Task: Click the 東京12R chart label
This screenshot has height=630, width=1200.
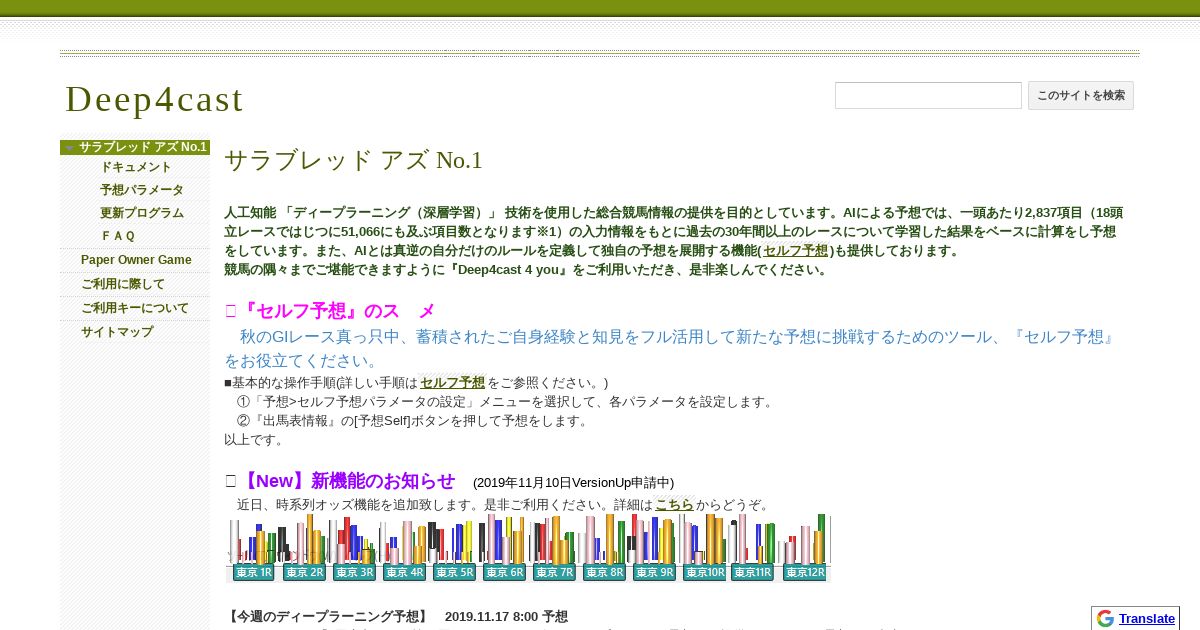Action: point(803,572)
